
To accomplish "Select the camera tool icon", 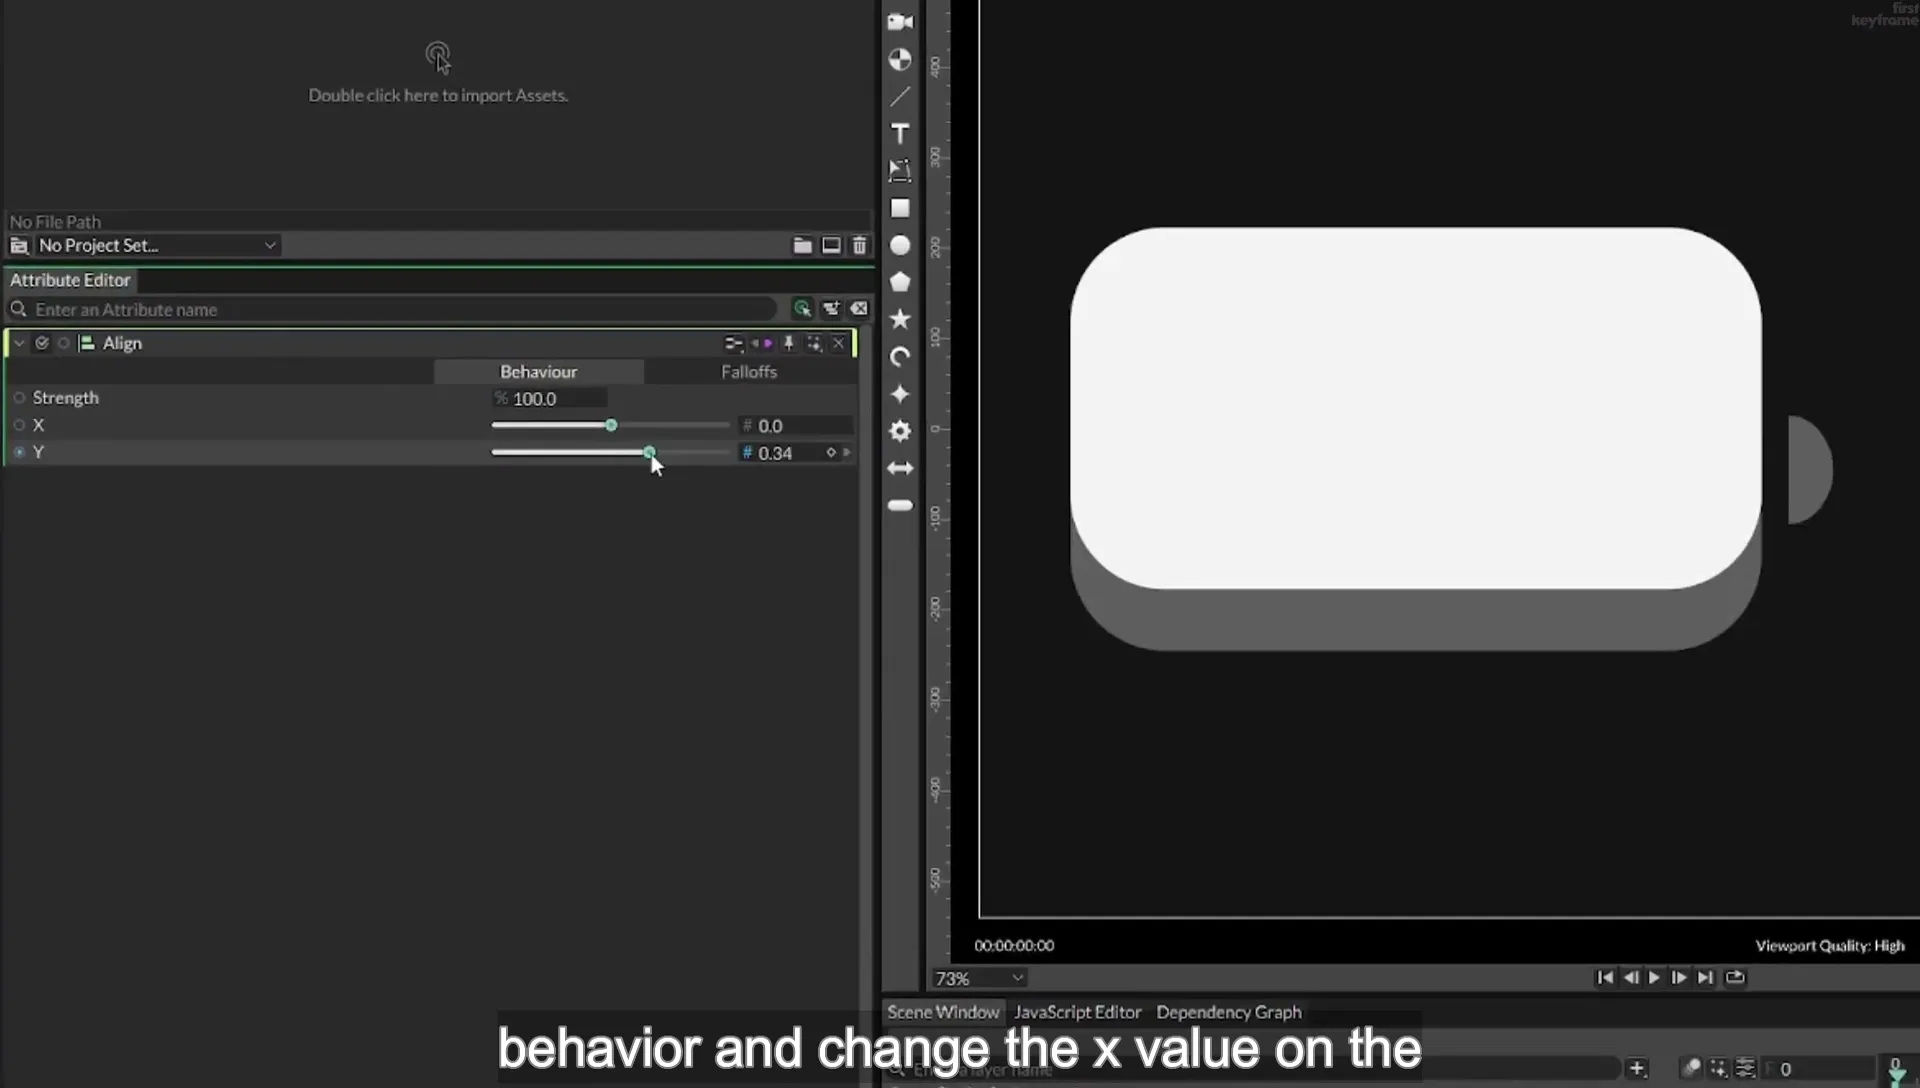I will pos(900,22).
